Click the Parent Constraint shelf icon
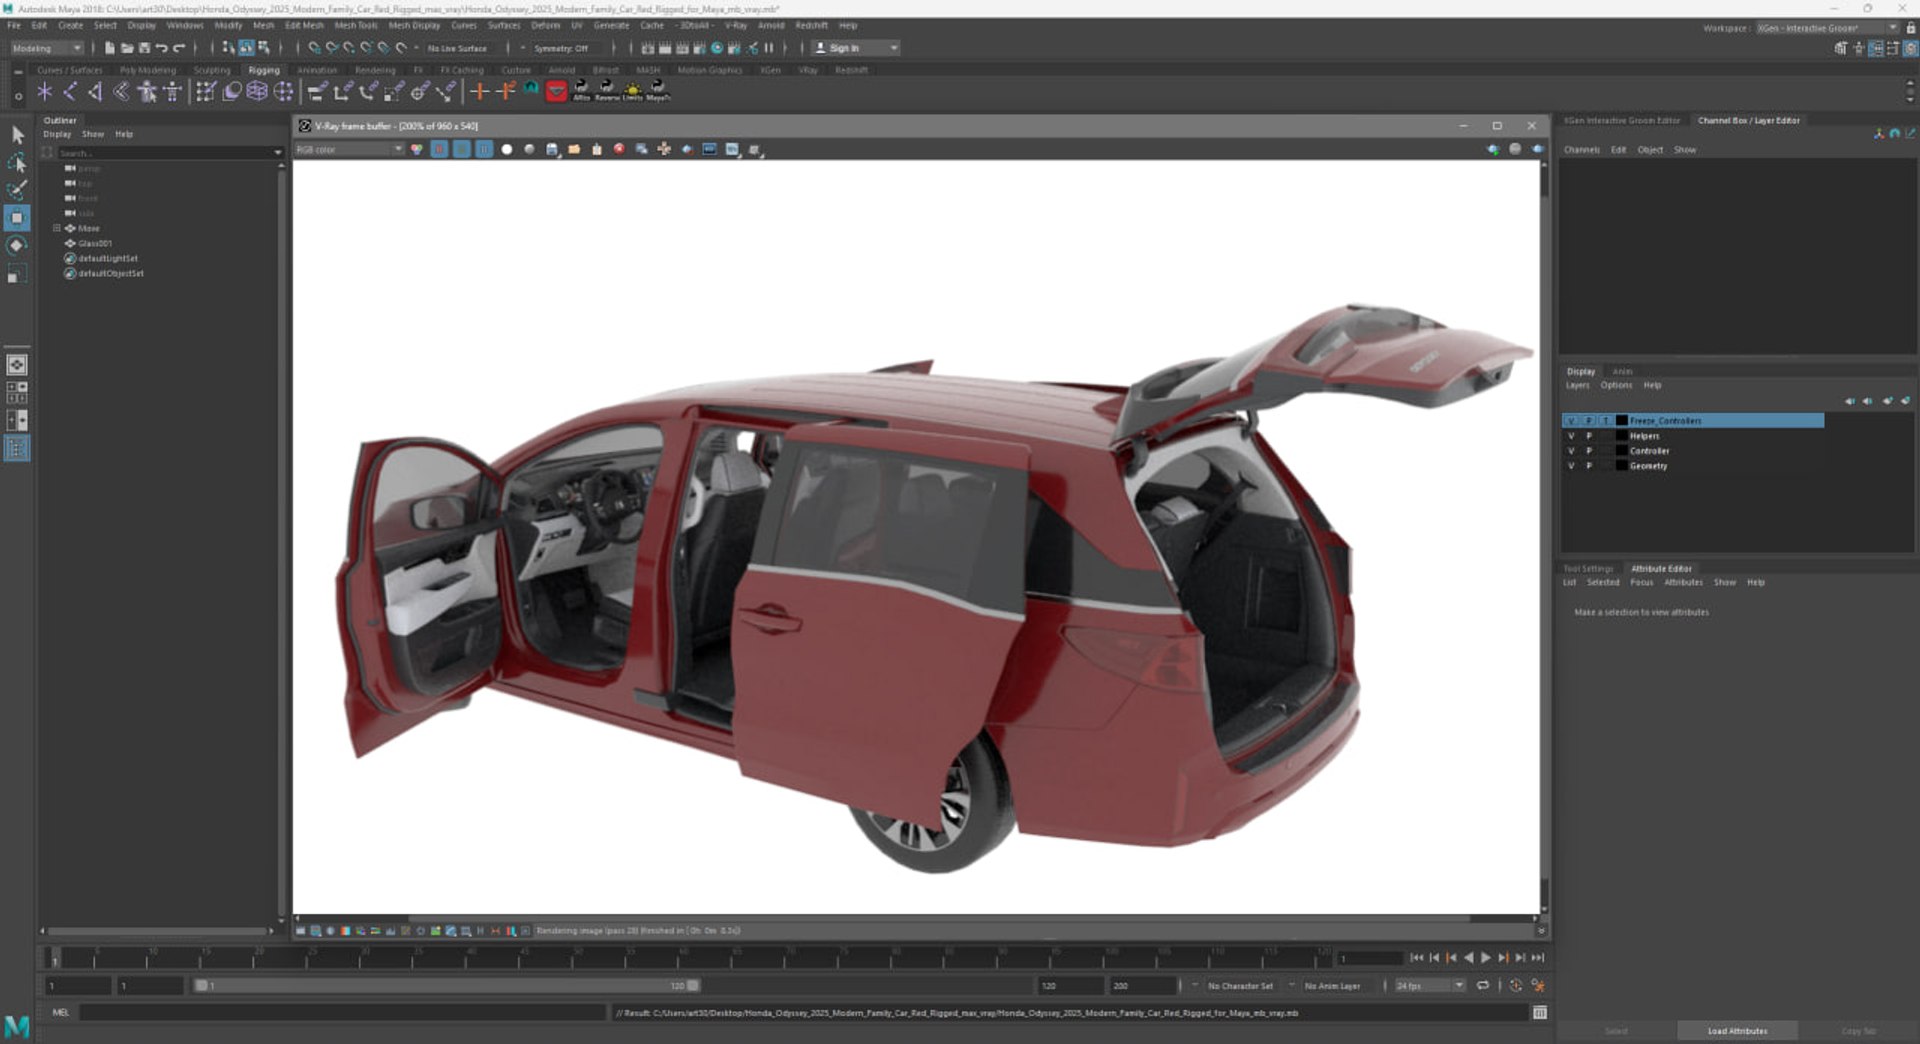Image resolution: width=1920 pixels, height=1044 pixels. [x=316, y=92]
